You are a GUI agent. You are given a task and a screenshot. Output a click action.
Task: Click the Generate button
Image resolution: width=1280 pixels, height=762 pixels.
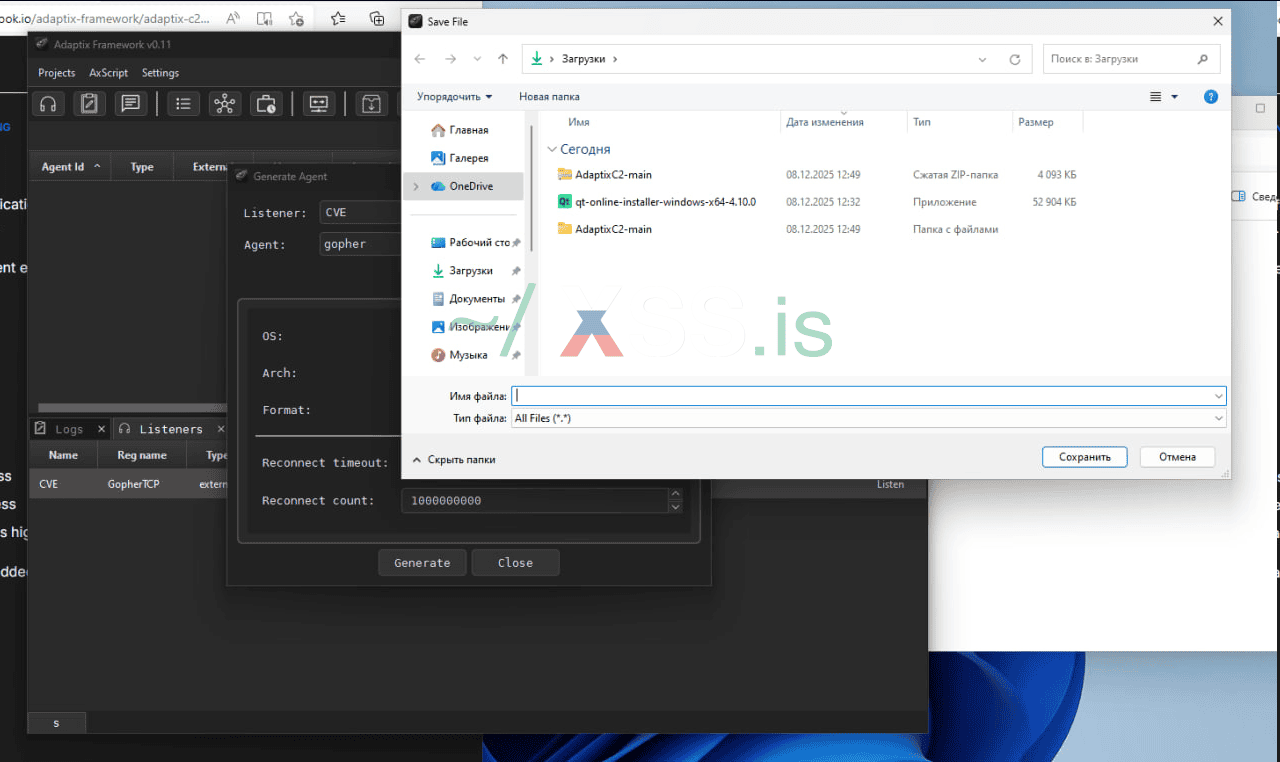(422, 563)
